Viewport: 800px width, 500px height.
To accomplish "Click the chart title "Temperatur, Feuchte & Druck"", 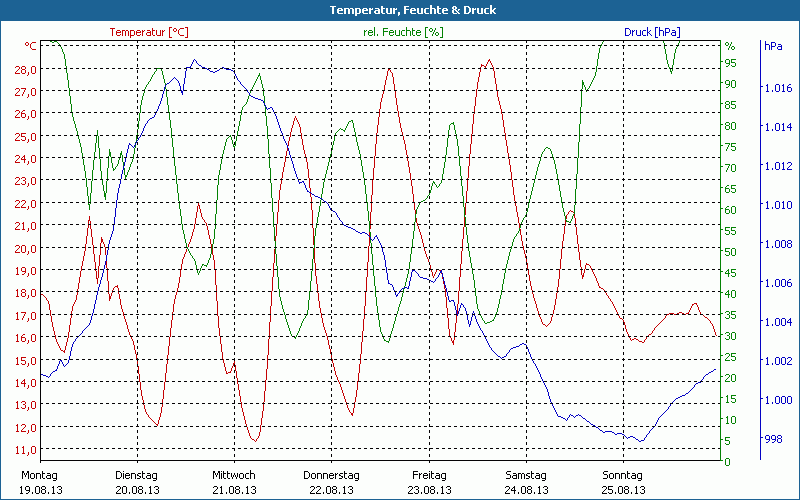I will [399, 10].
